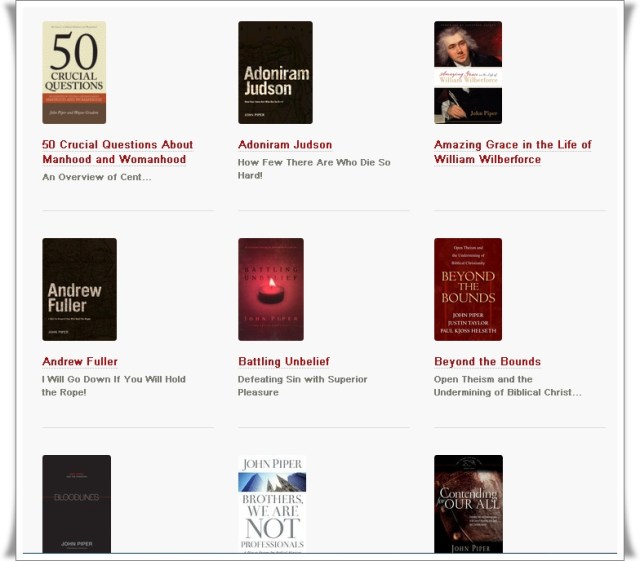Select the Beyond the Bounds red cover
640x561 pixels.
468,289
